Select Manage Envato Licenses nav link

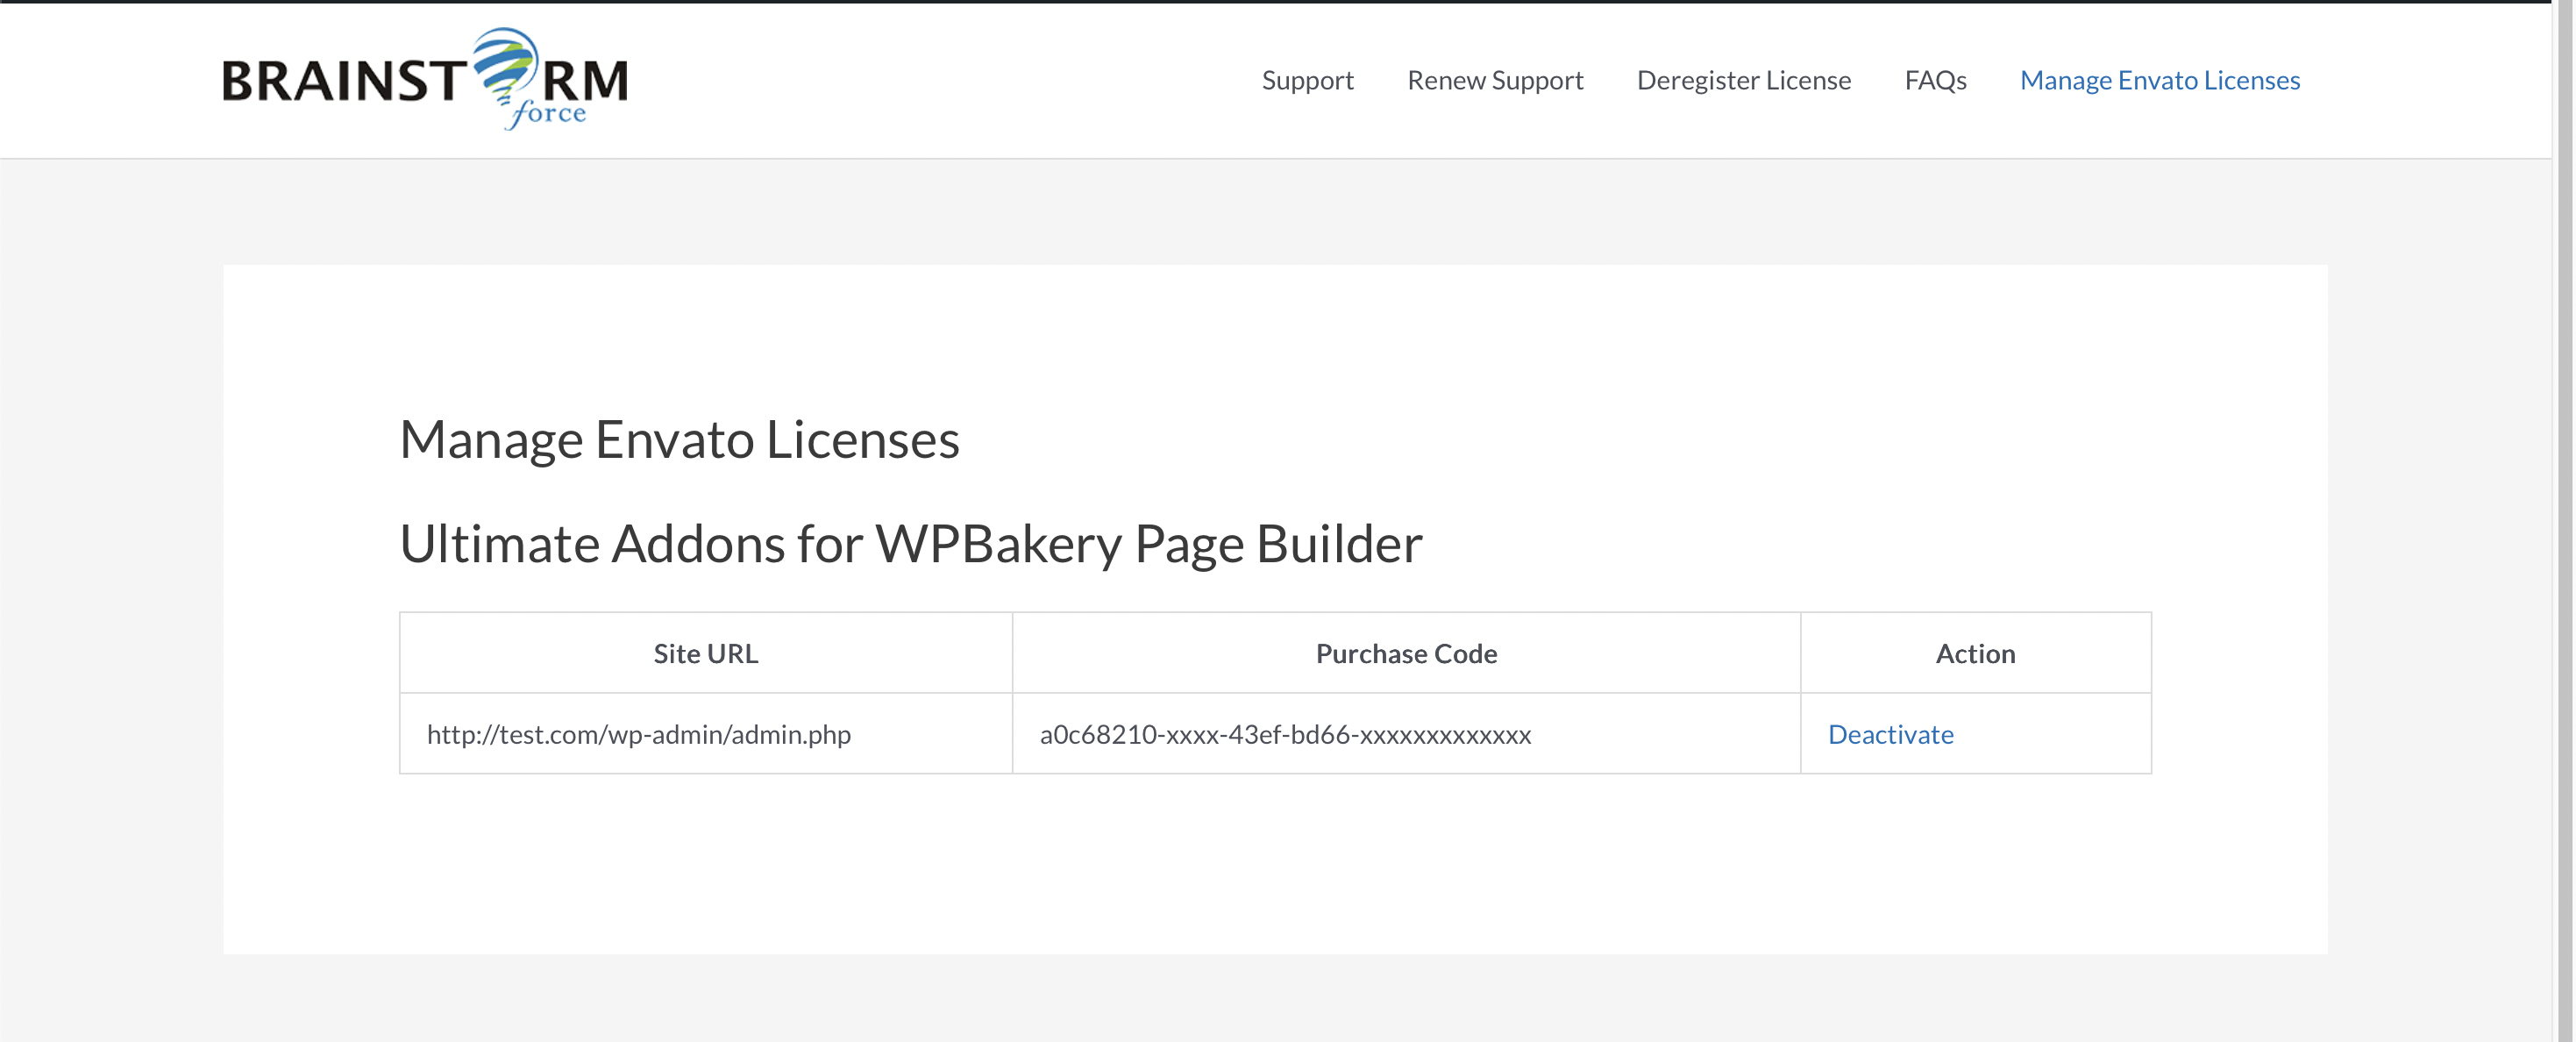[x=2160, y=80]
